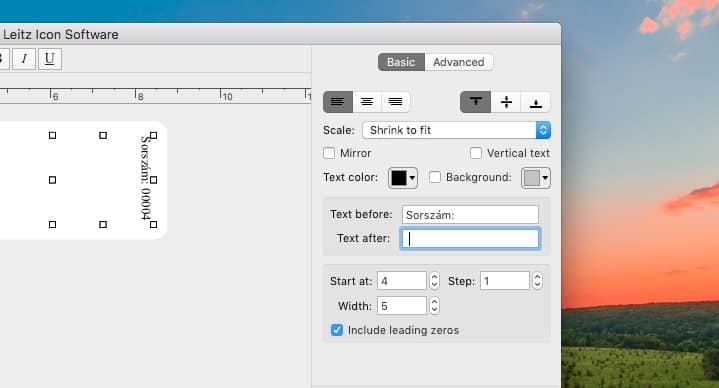Select the rotated Sorszám: 00004 label text
The image size is (719, 388).
[146, 177]
